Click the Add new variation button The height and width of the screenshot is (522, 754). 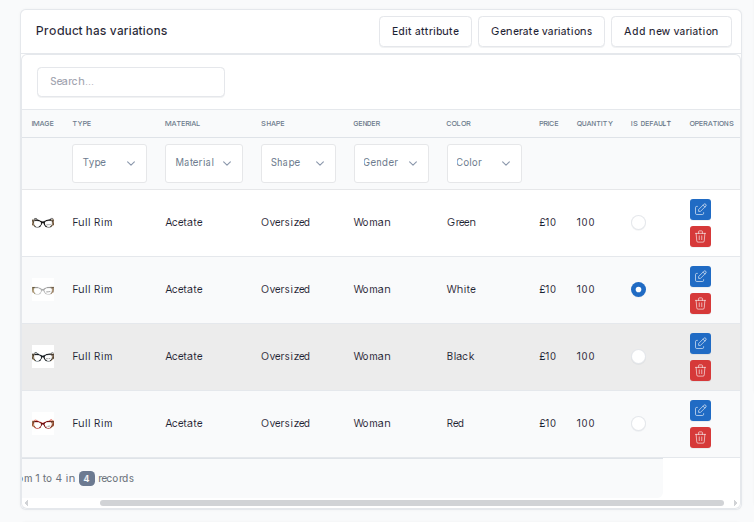click(x=671, y=32)
